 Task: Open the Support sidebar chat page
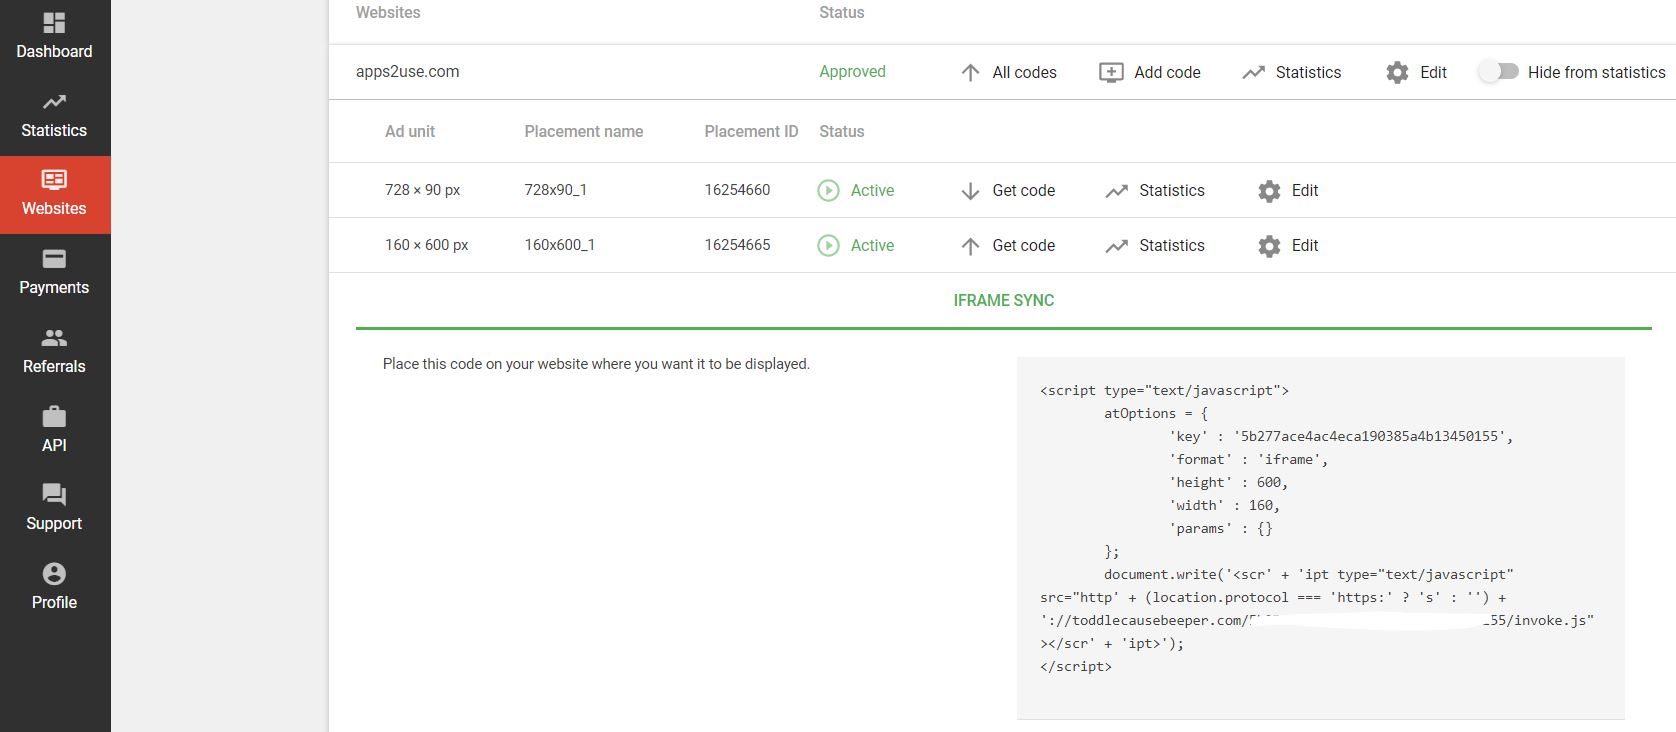(x=54, y=508)
